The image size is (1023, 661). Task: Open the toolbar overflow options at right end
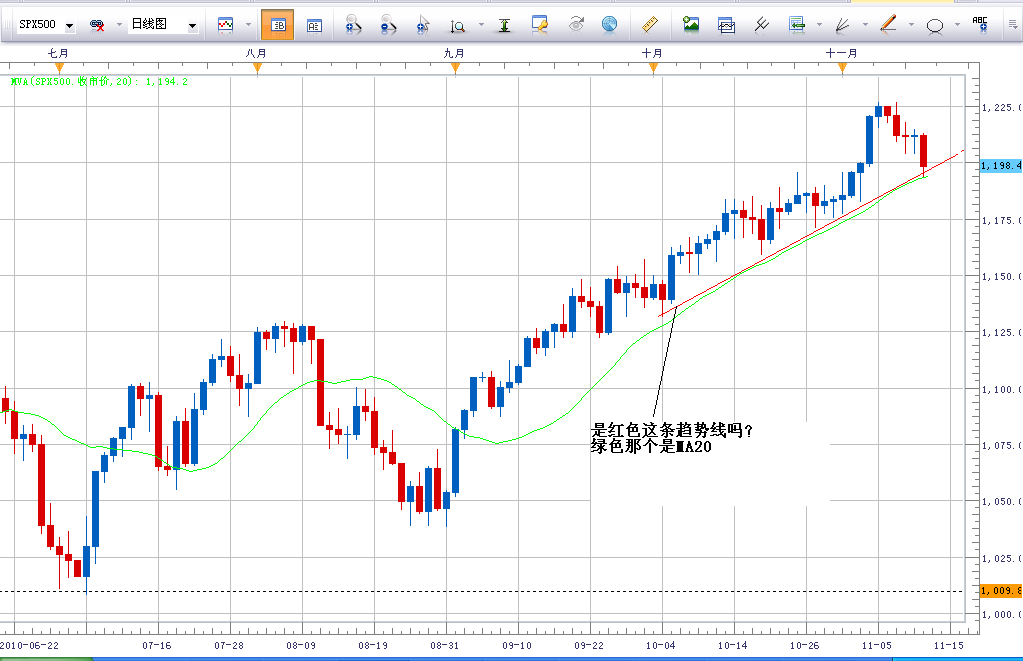(1013, 25)
